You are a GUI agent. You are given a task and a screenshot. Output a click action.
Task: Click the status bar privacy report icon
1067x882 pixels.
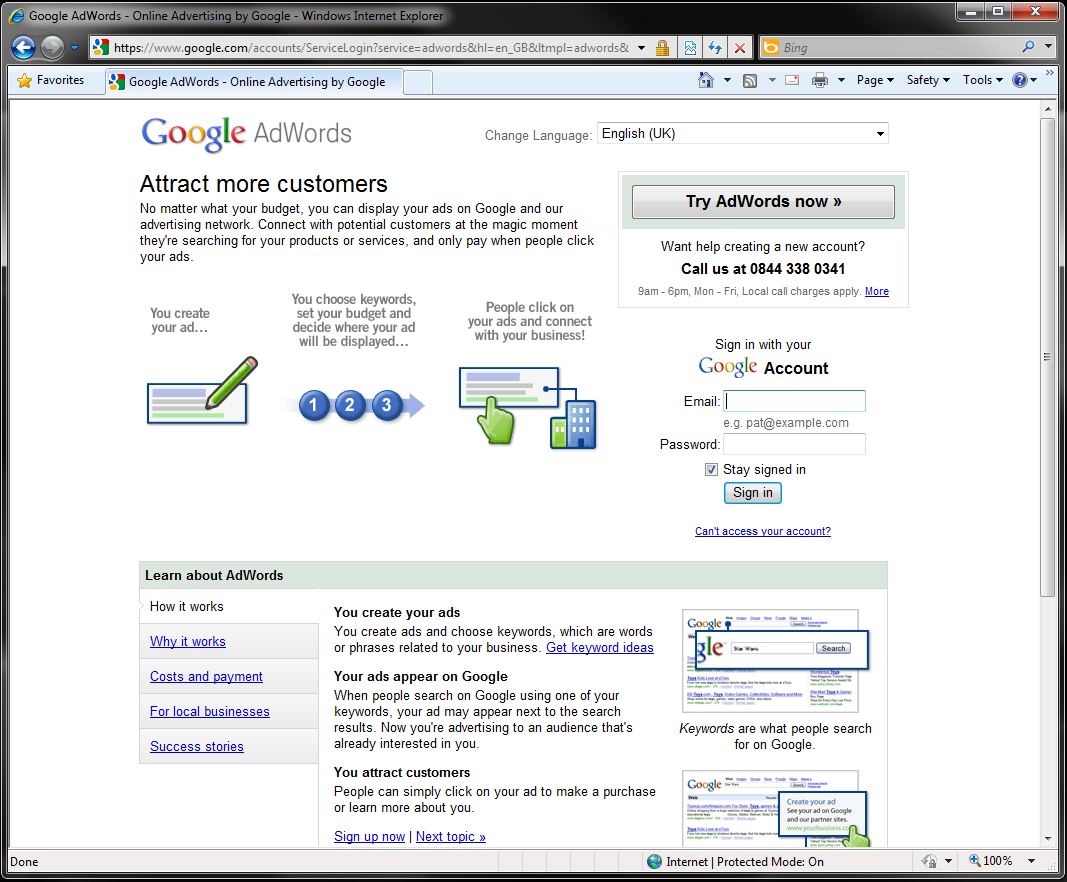[x=929, y=862]
